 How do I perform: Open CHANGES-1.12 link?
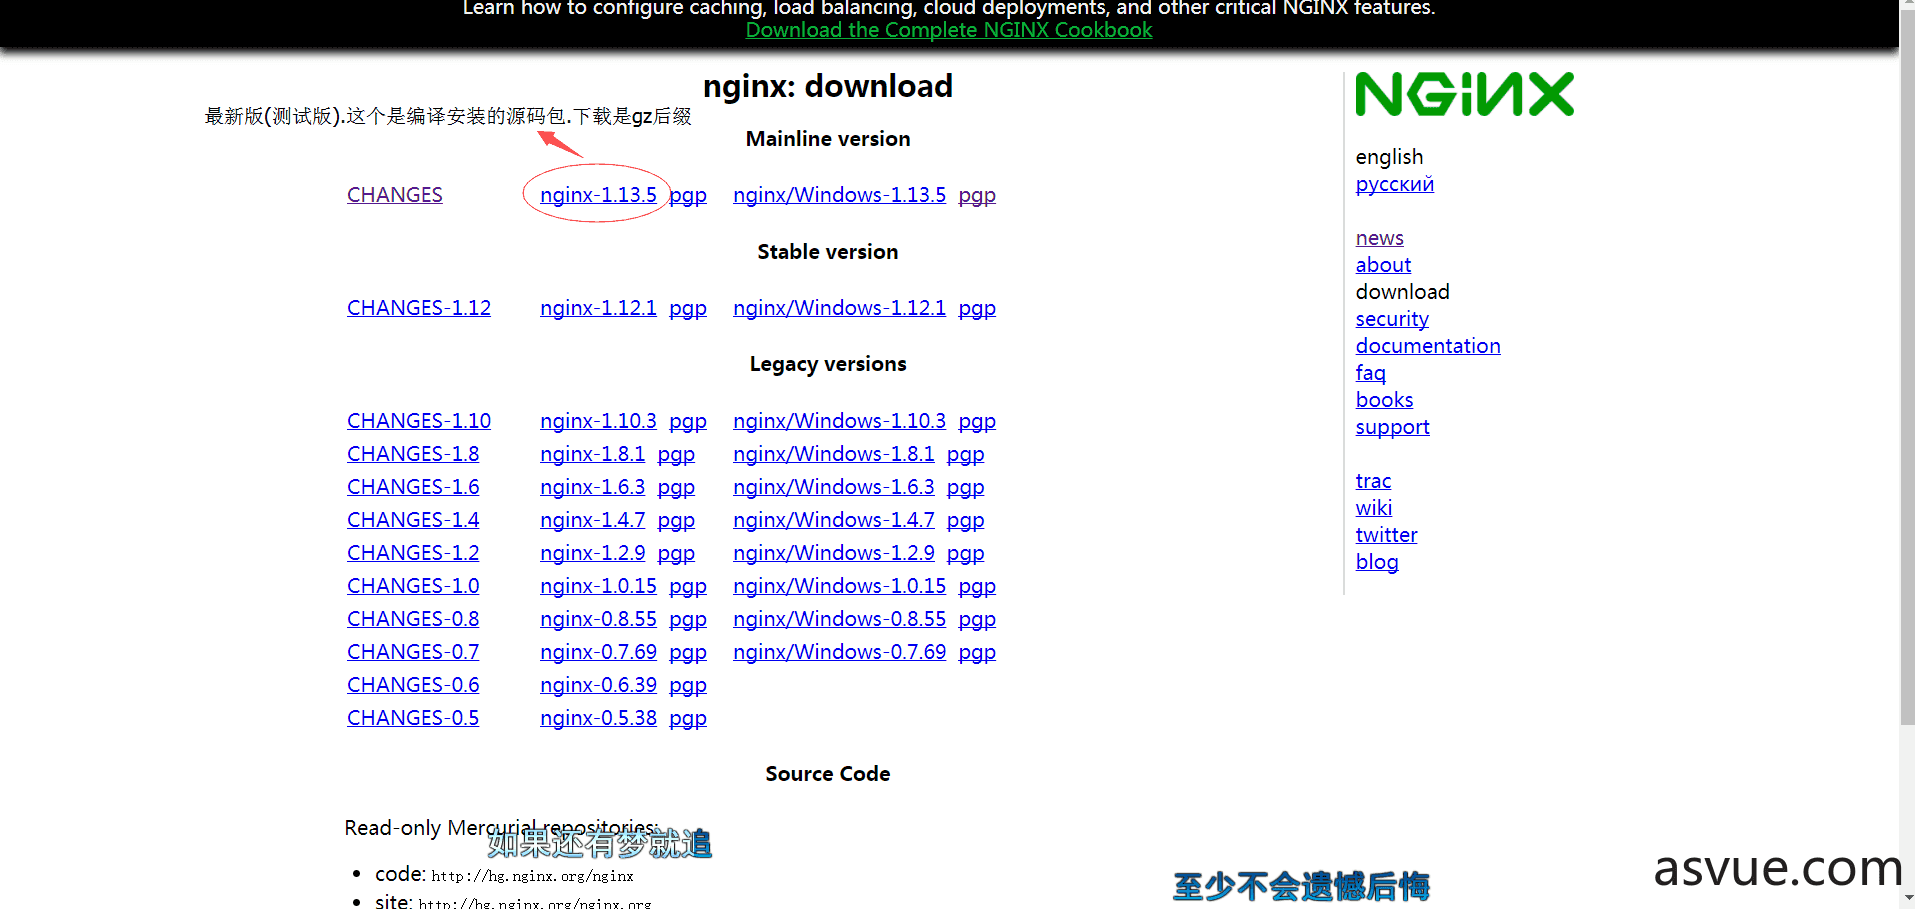(x=419, y=308)
